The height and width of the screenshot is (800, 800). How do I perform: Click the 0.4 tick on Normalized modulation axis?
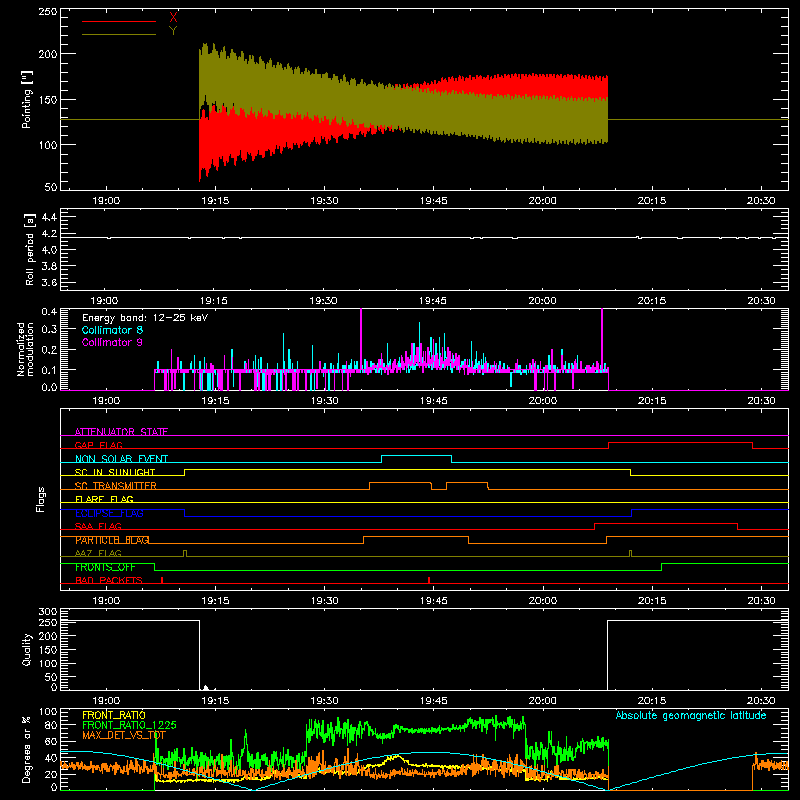49,312
